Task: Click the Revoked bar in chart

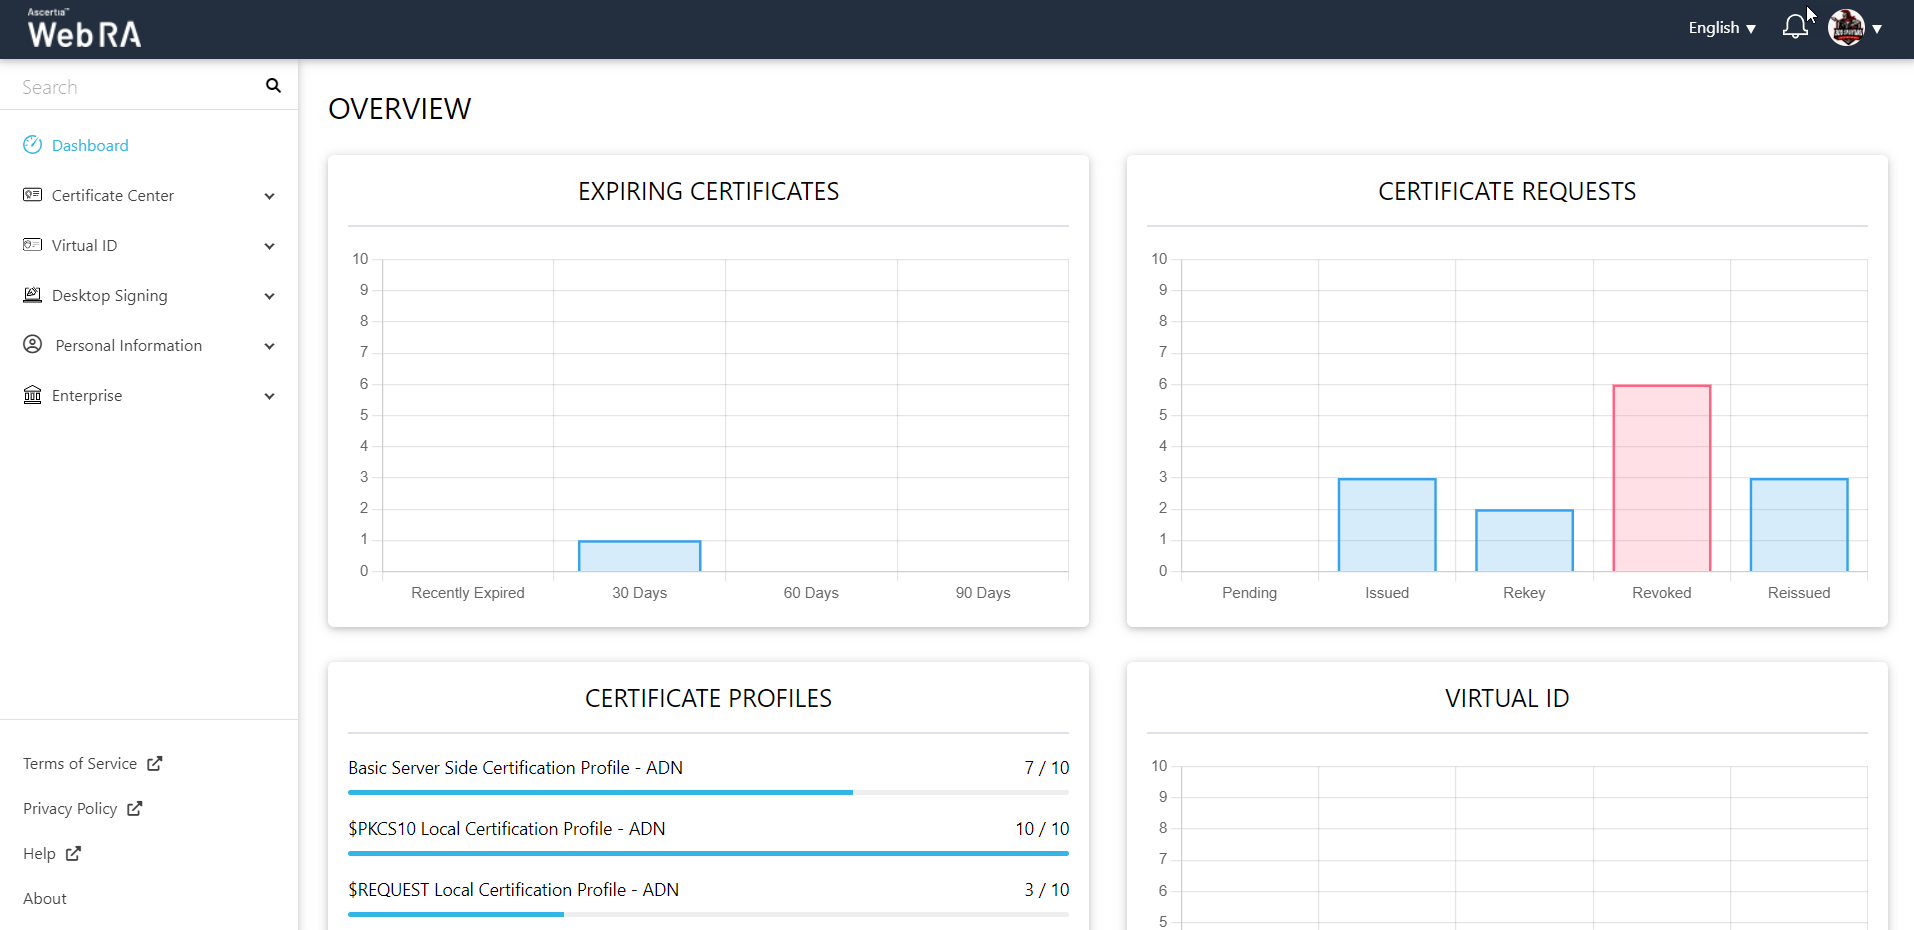Action: [1661, 478]
